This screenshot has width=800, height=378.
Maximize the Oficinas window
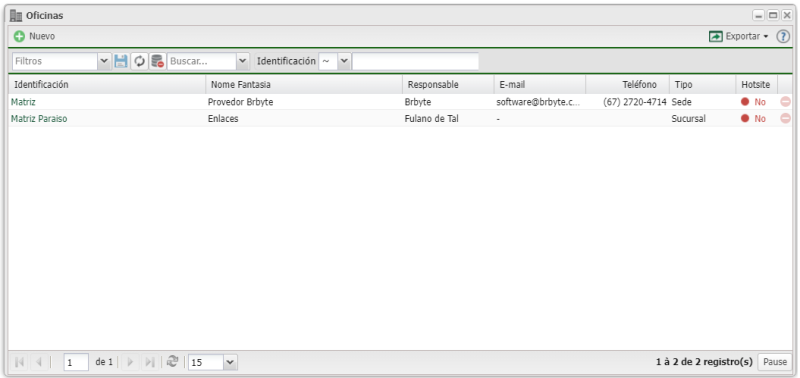click(x=773, y=16)
